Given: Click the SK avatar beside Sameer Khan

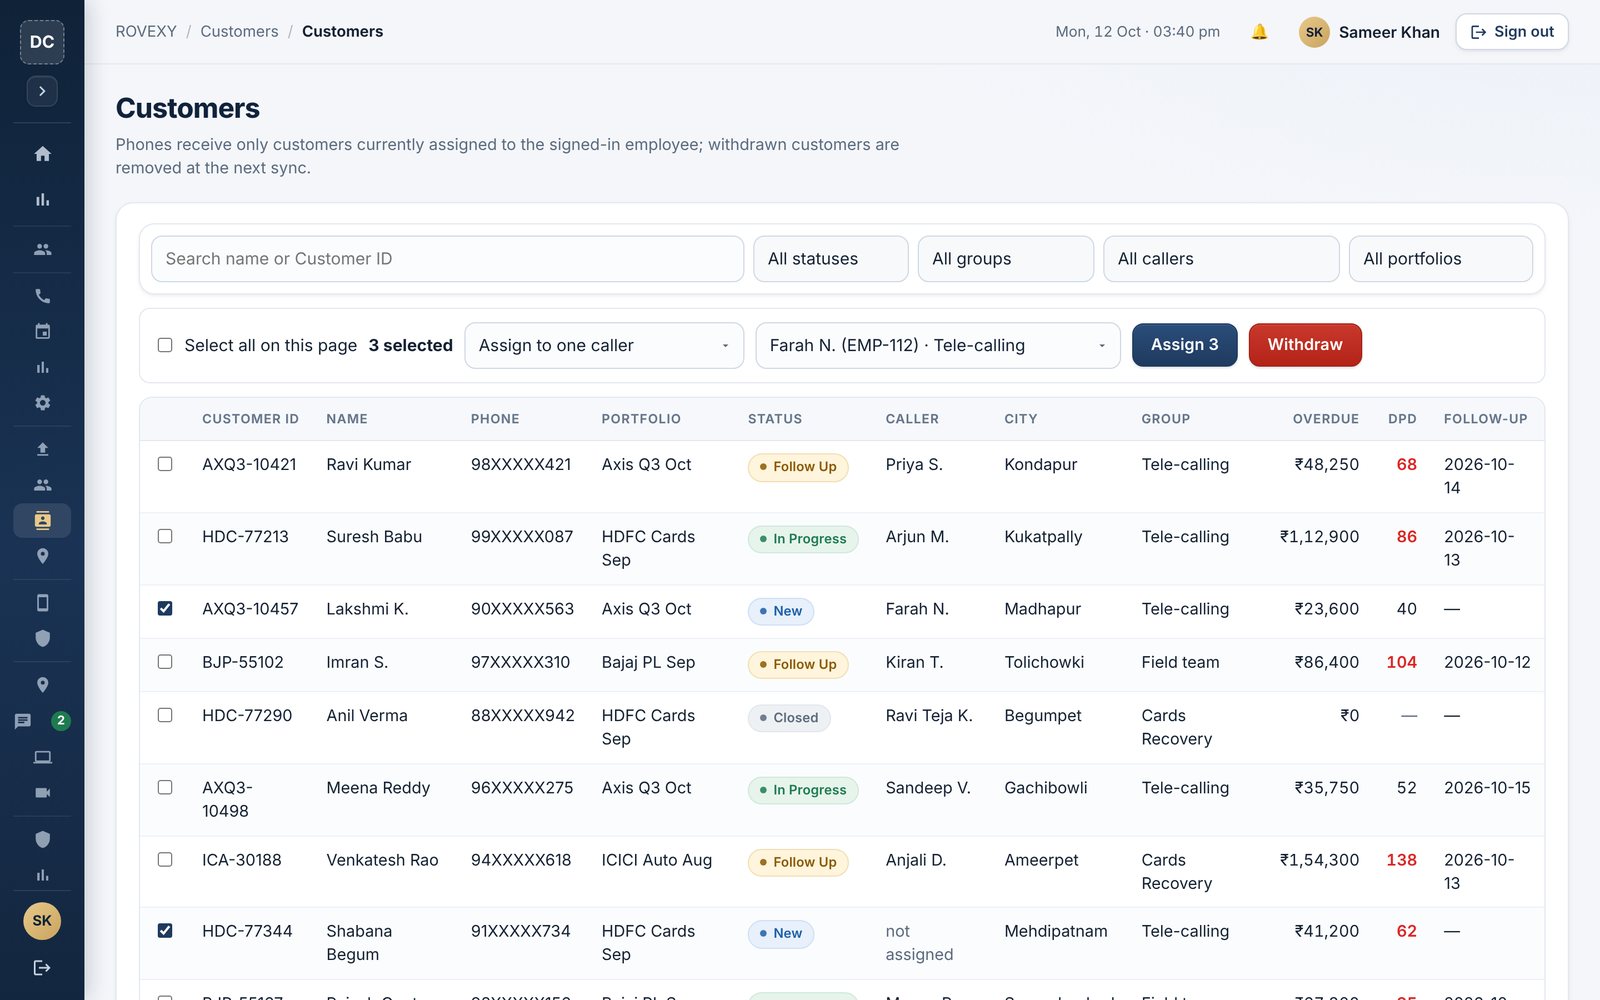Looking at the screenshot, I should 1314,32.
